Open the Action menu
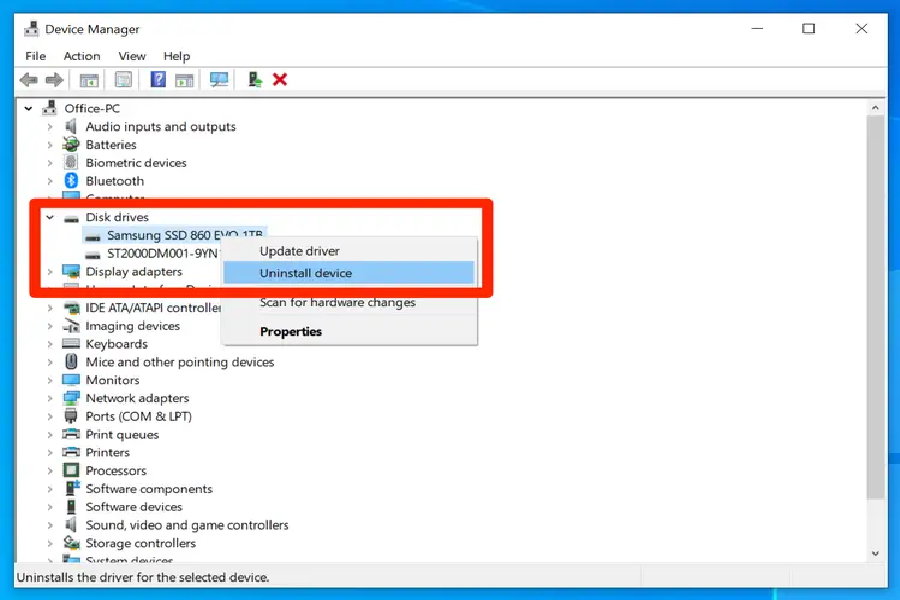This screenshot has width=900, height=600. 82,56
